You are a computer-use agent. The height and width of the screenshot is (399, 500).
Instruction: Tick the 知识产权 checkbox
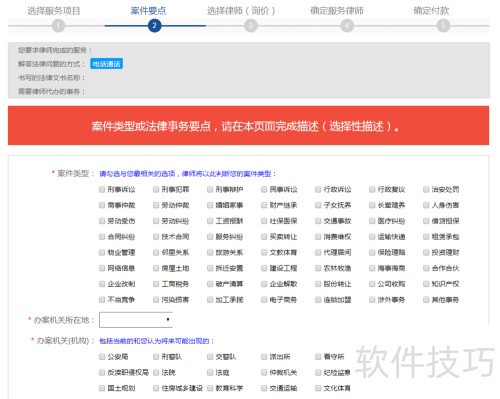426,284
